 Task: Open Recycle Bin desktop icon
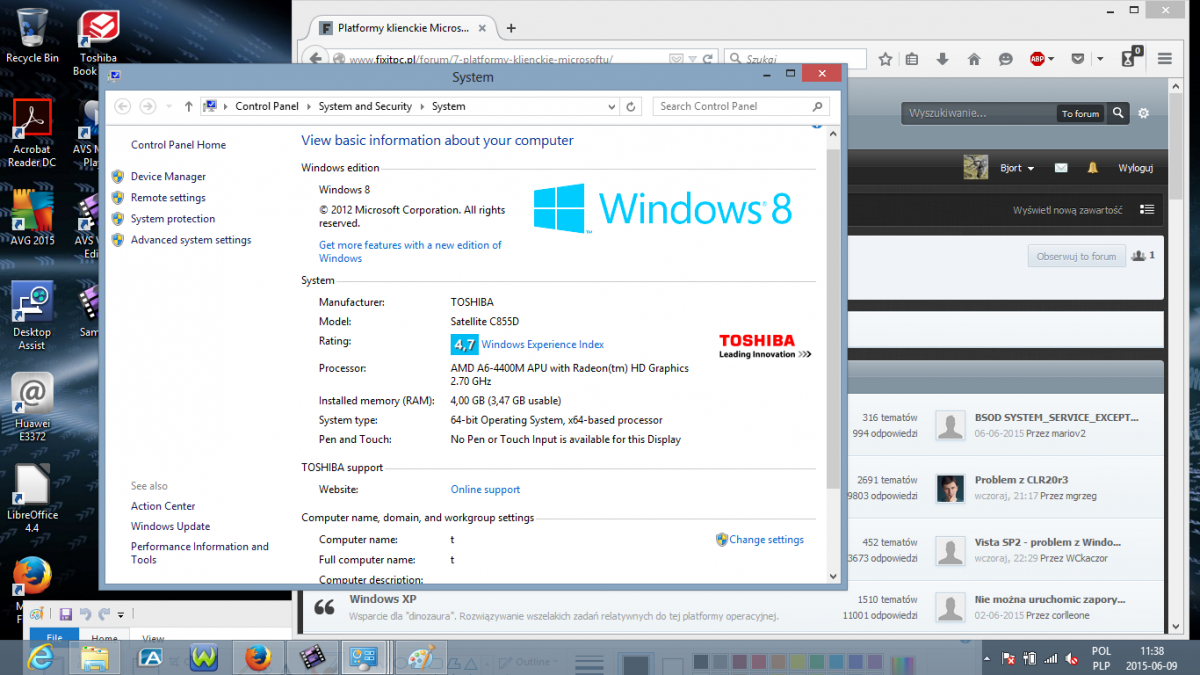pos(32,35)
